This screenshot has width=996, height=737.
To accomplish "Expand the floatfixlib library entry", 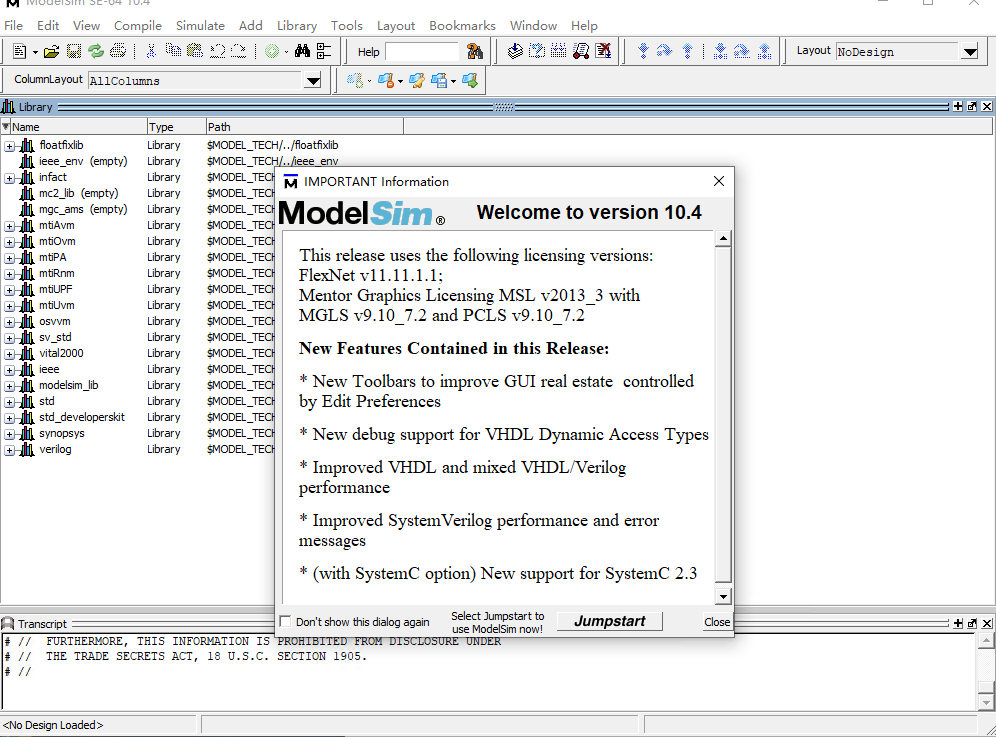I will point(8,144).
